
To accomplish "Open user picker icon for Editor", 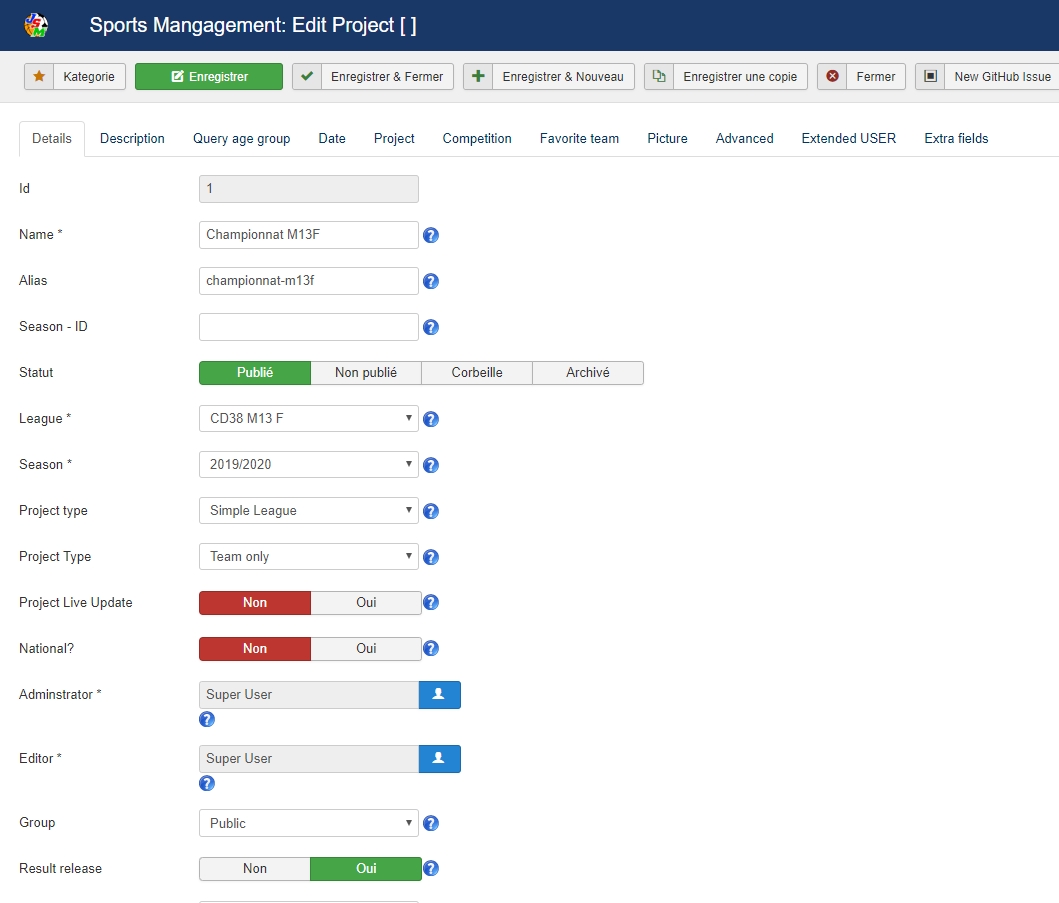I will (439, 759).
